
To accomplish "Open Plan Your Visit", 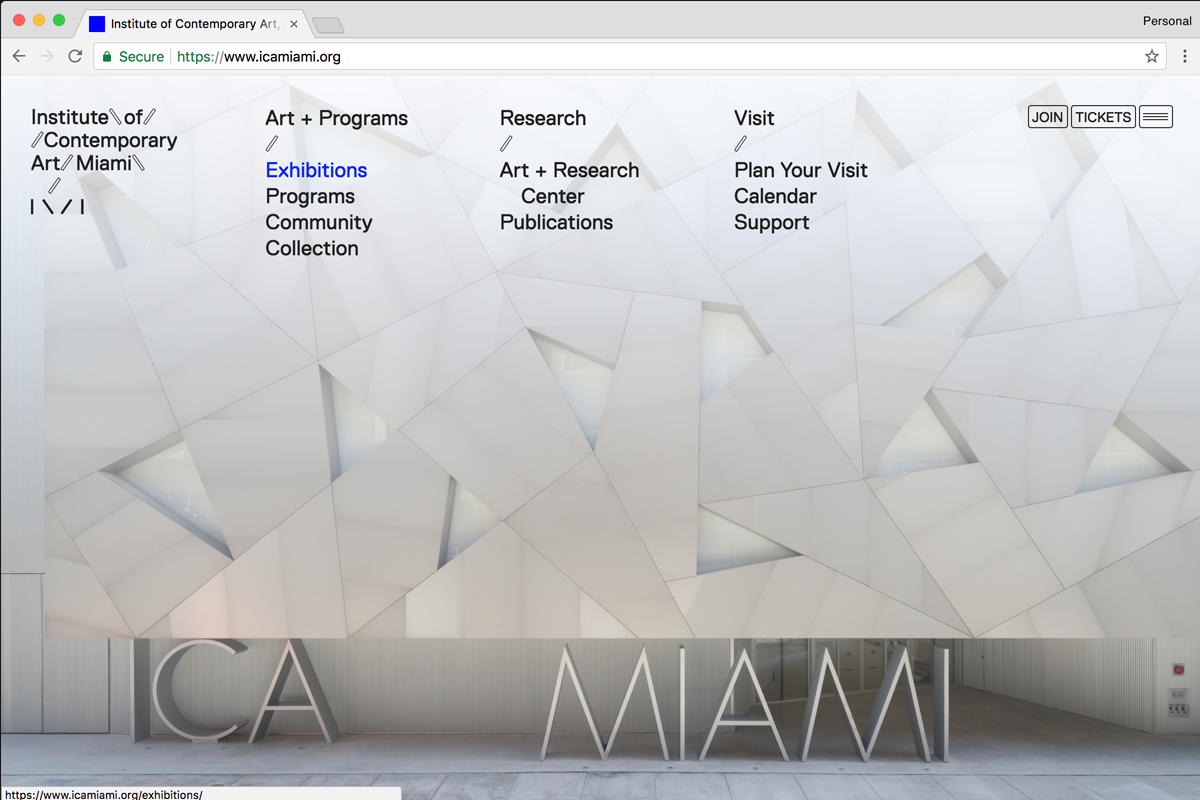I will pyautogui.click(x=801, y=170).
